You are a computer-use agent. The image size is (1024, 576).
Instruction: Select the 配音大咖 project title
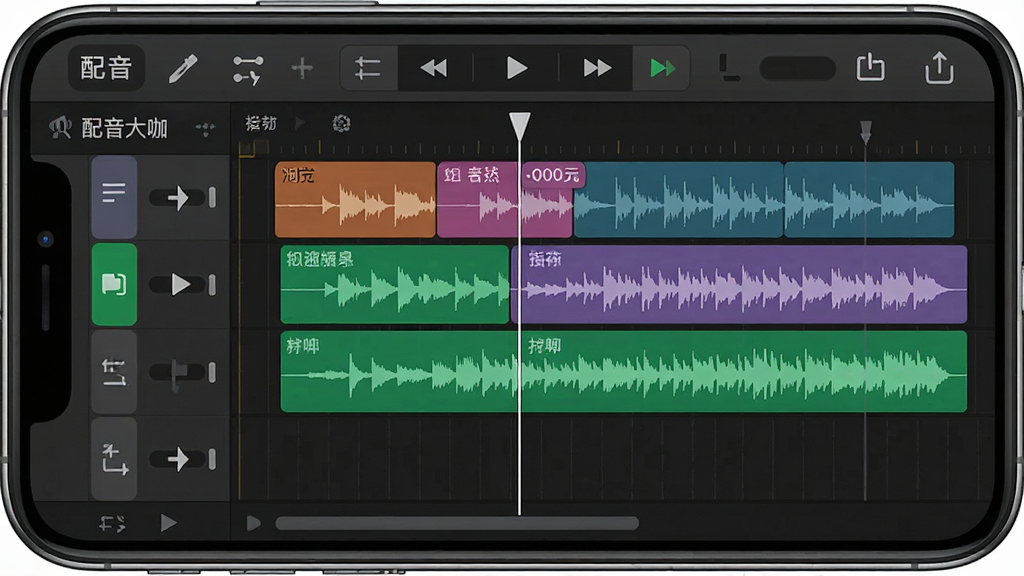[x=124, y=128]
